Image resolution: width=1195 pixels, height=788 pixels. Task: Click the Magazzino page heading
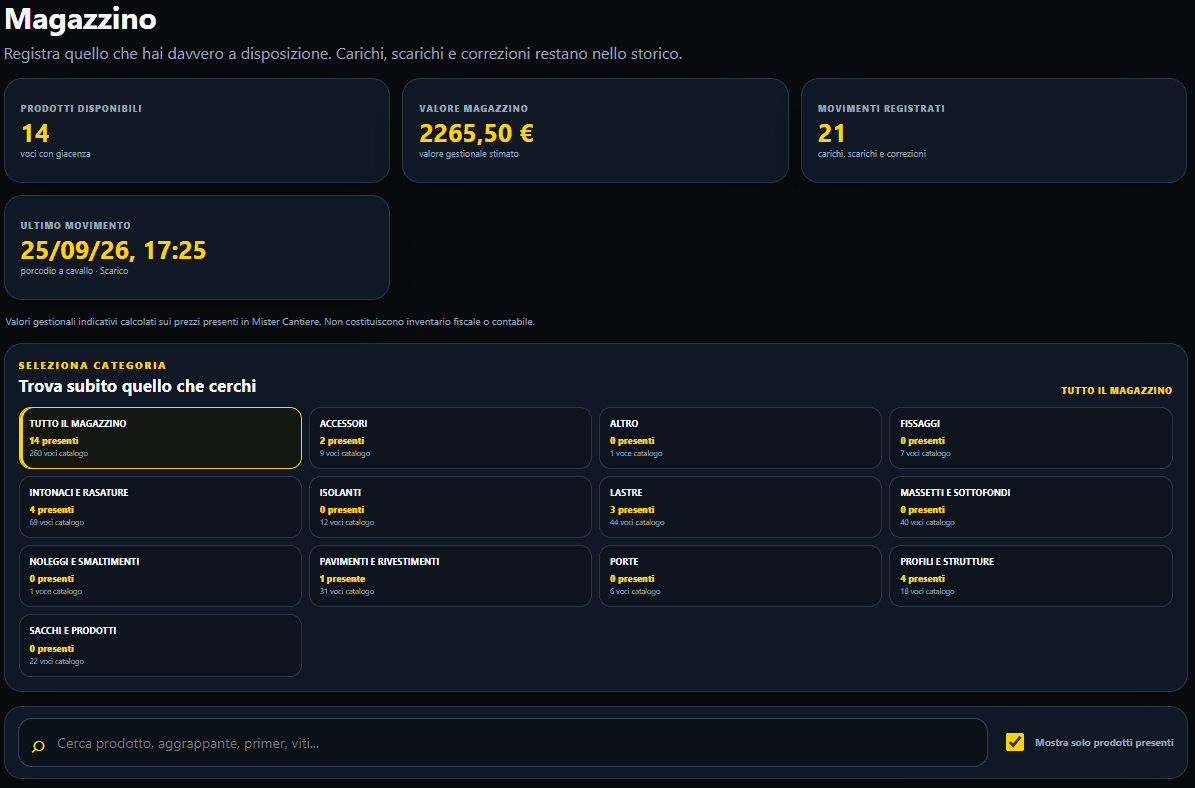tap(80, 19)
